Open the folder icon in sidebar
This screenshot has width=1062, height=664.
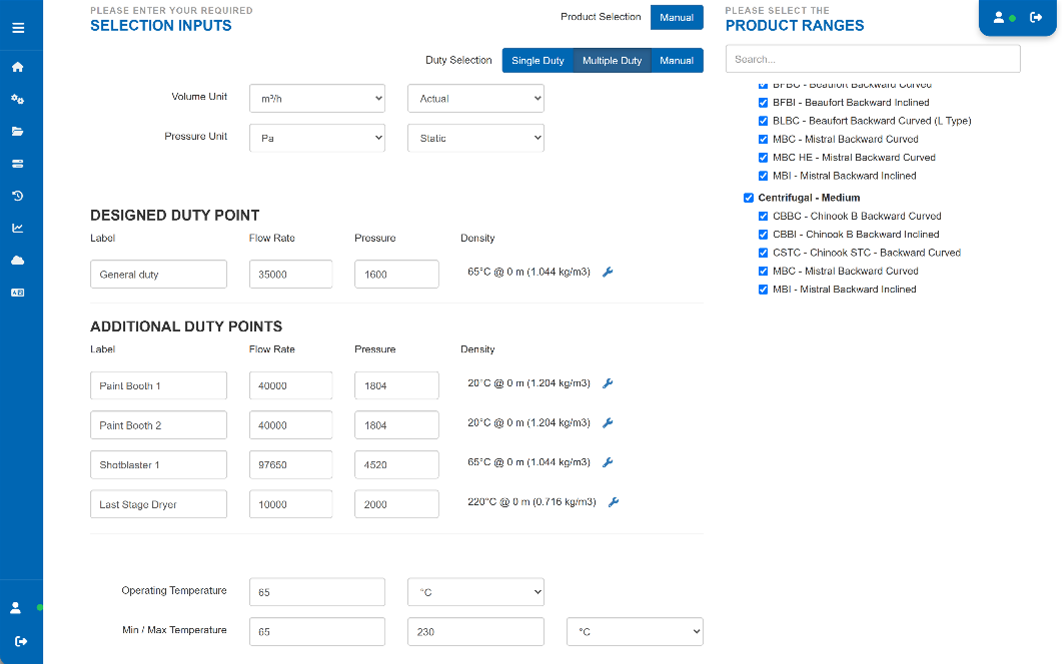pos(18,131)
